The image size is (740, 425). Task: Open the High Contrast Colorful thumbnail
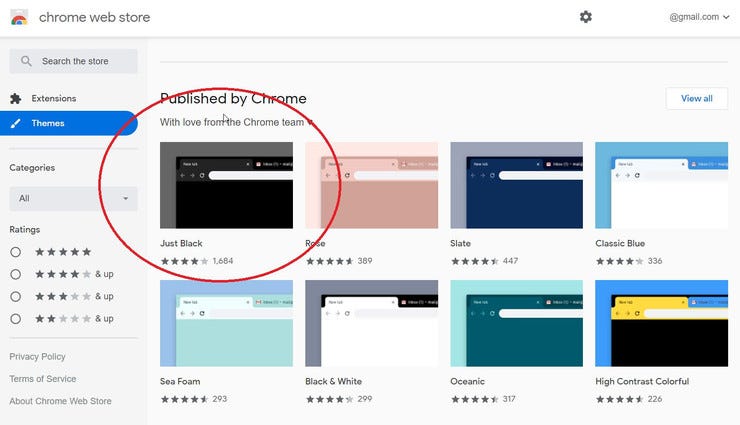coord(661,323)
